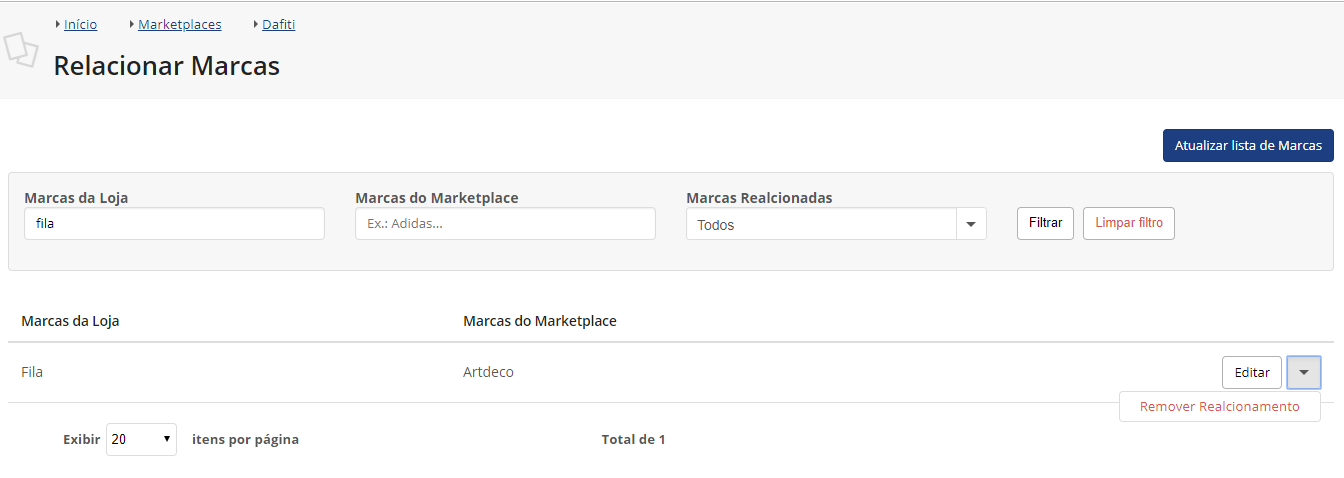Open the items per page selector
The height and width of the screenshot is (478, 1344).
click(141, 439)
